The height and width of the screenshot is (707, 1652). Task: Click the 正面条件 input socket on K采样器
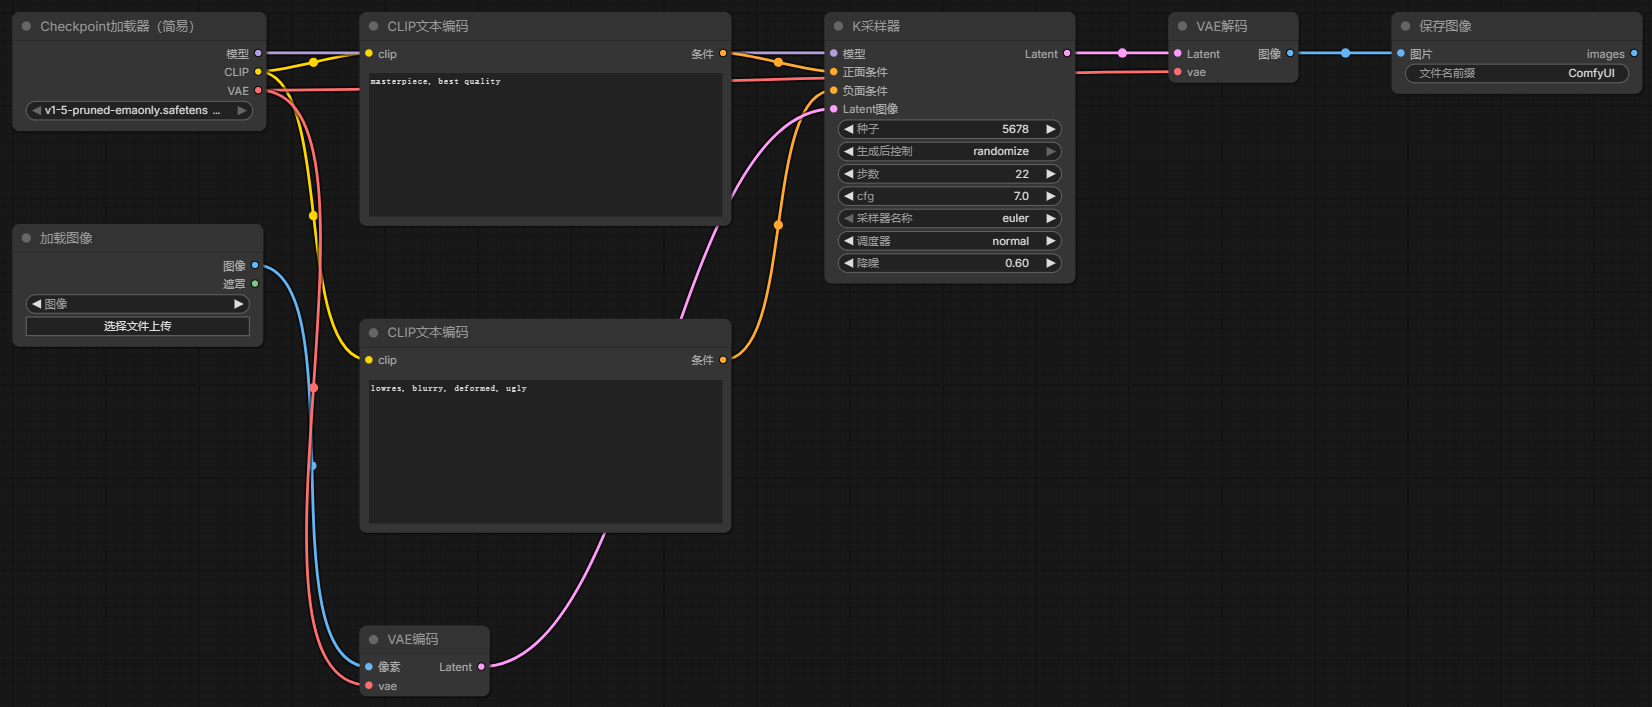coord(834,72)
